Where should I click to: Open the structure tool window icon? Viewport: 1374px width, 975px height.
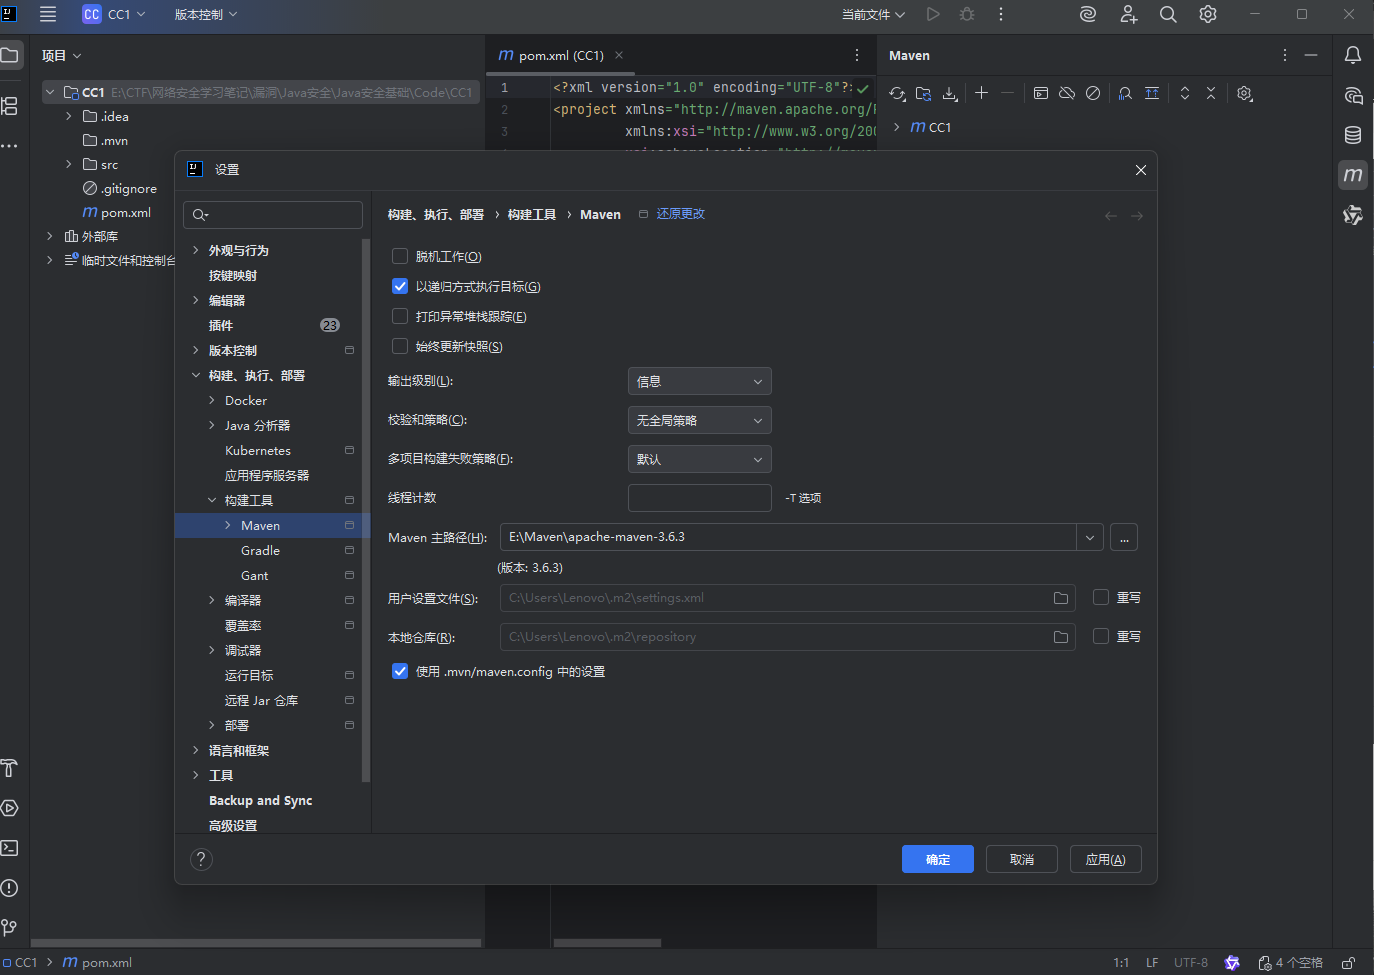(10, 105)
